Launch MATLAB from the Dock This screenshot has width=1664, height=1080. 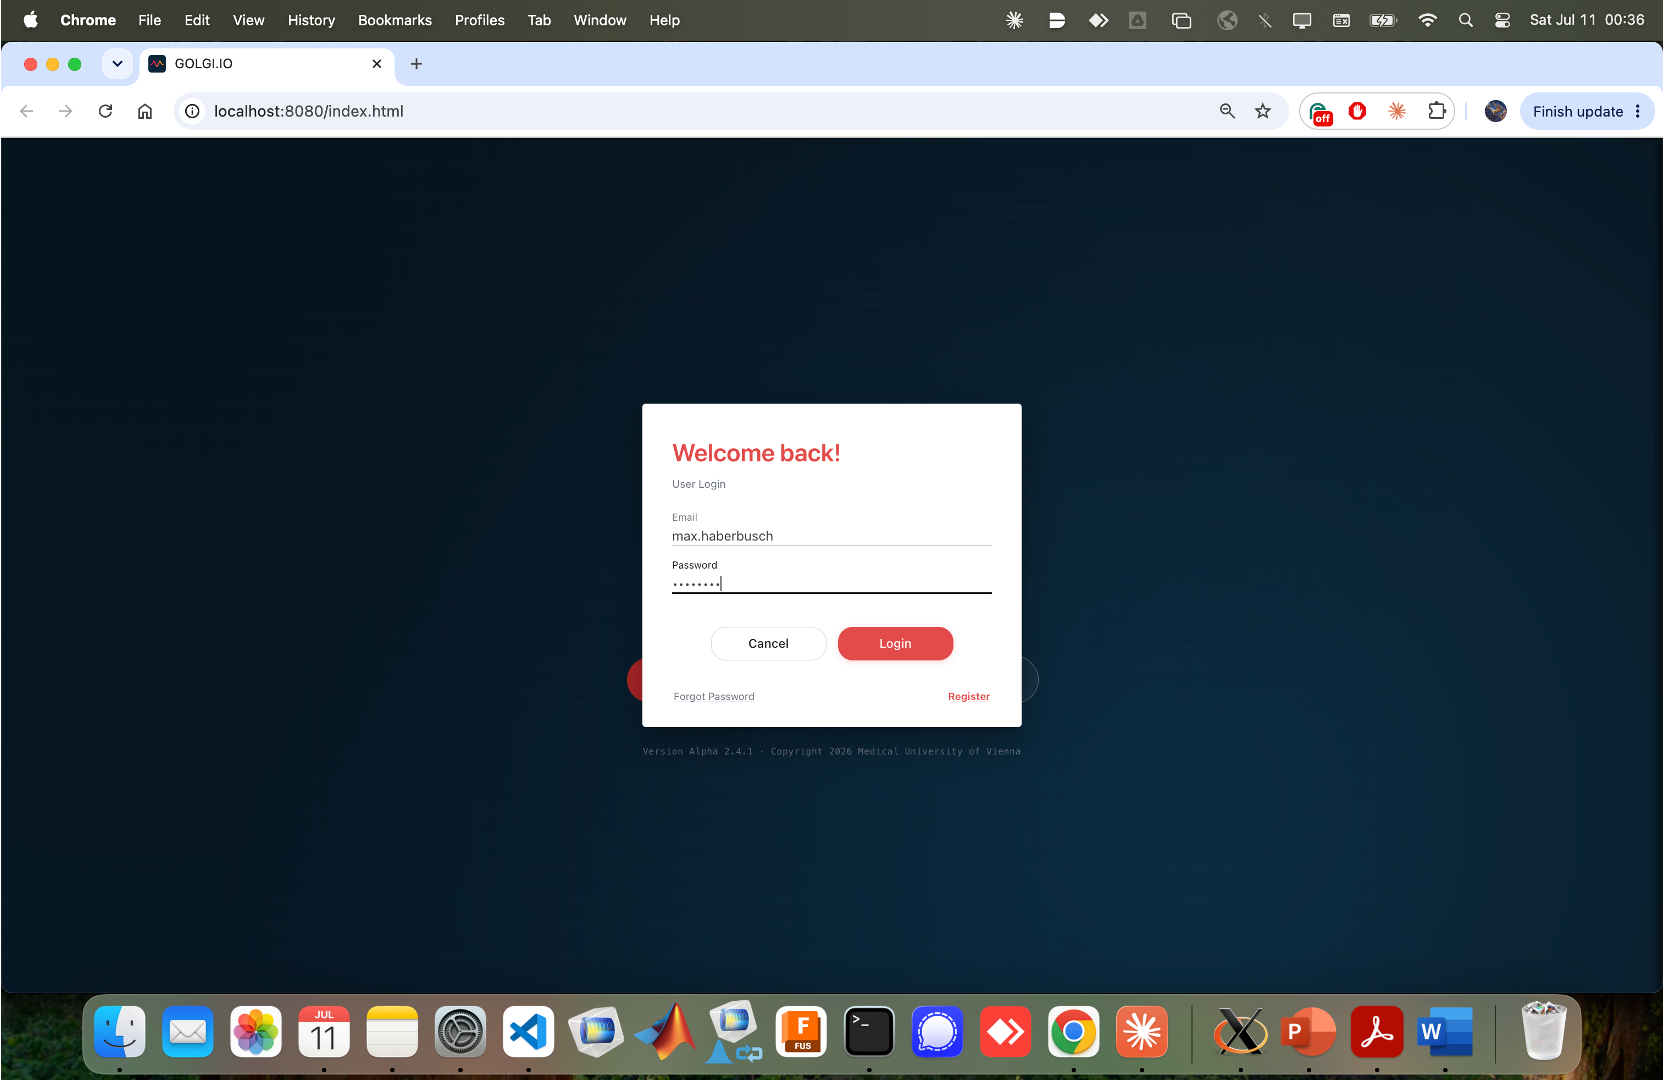665,1032
